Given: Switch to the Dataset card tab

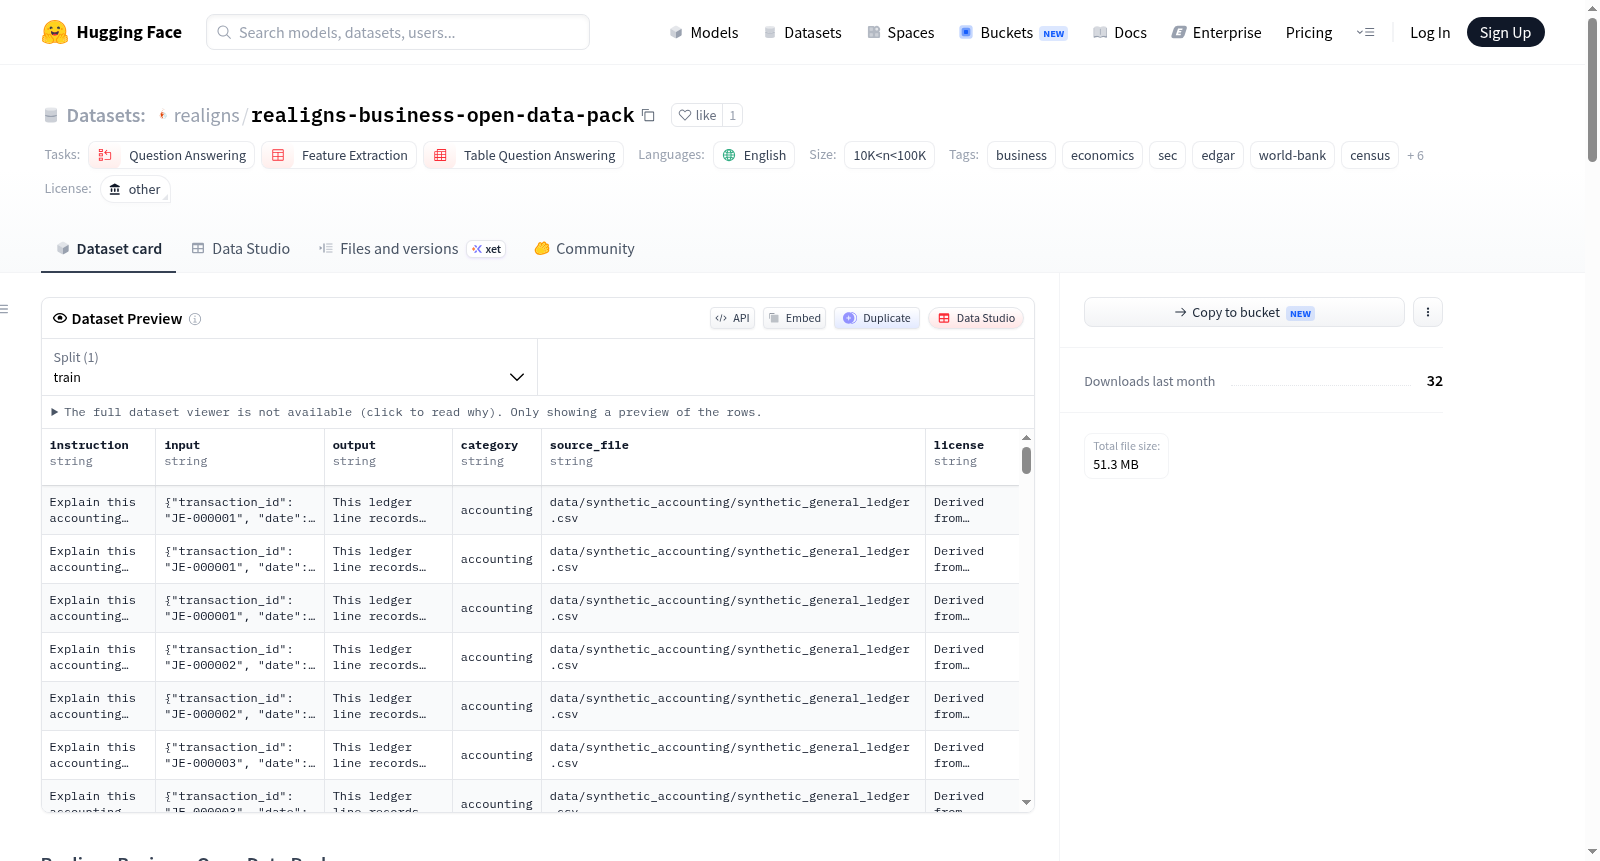Looking at the screenshot, I should 108,248.
